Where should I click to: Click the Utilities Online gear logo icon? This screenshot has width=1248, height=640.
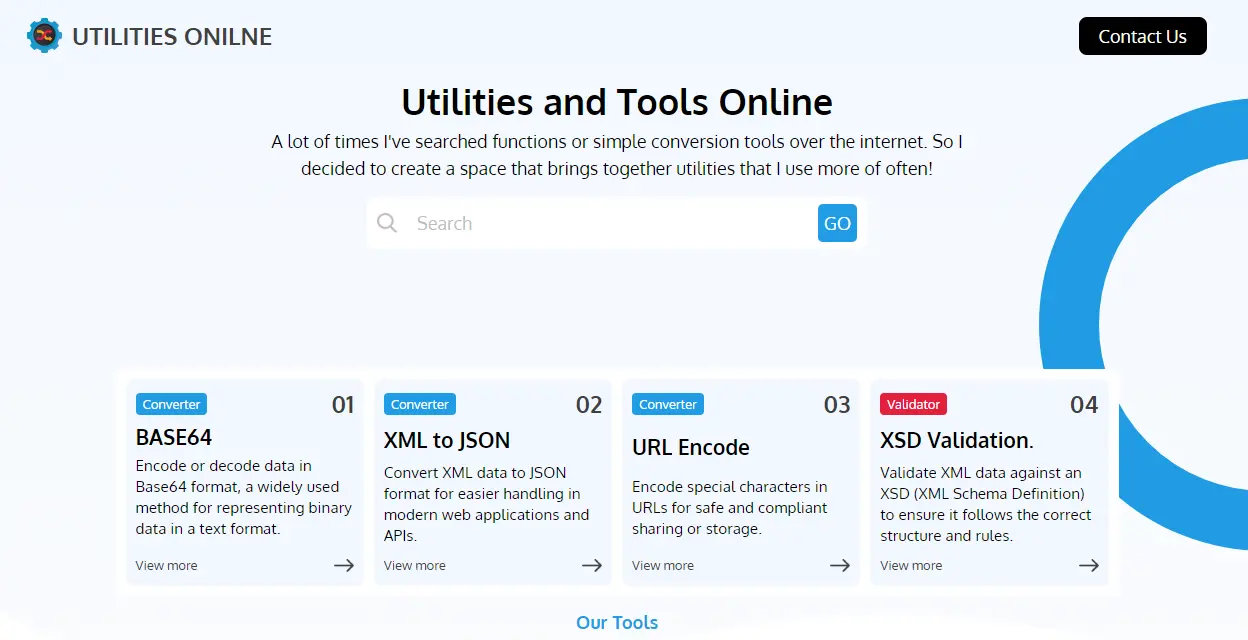44,36
